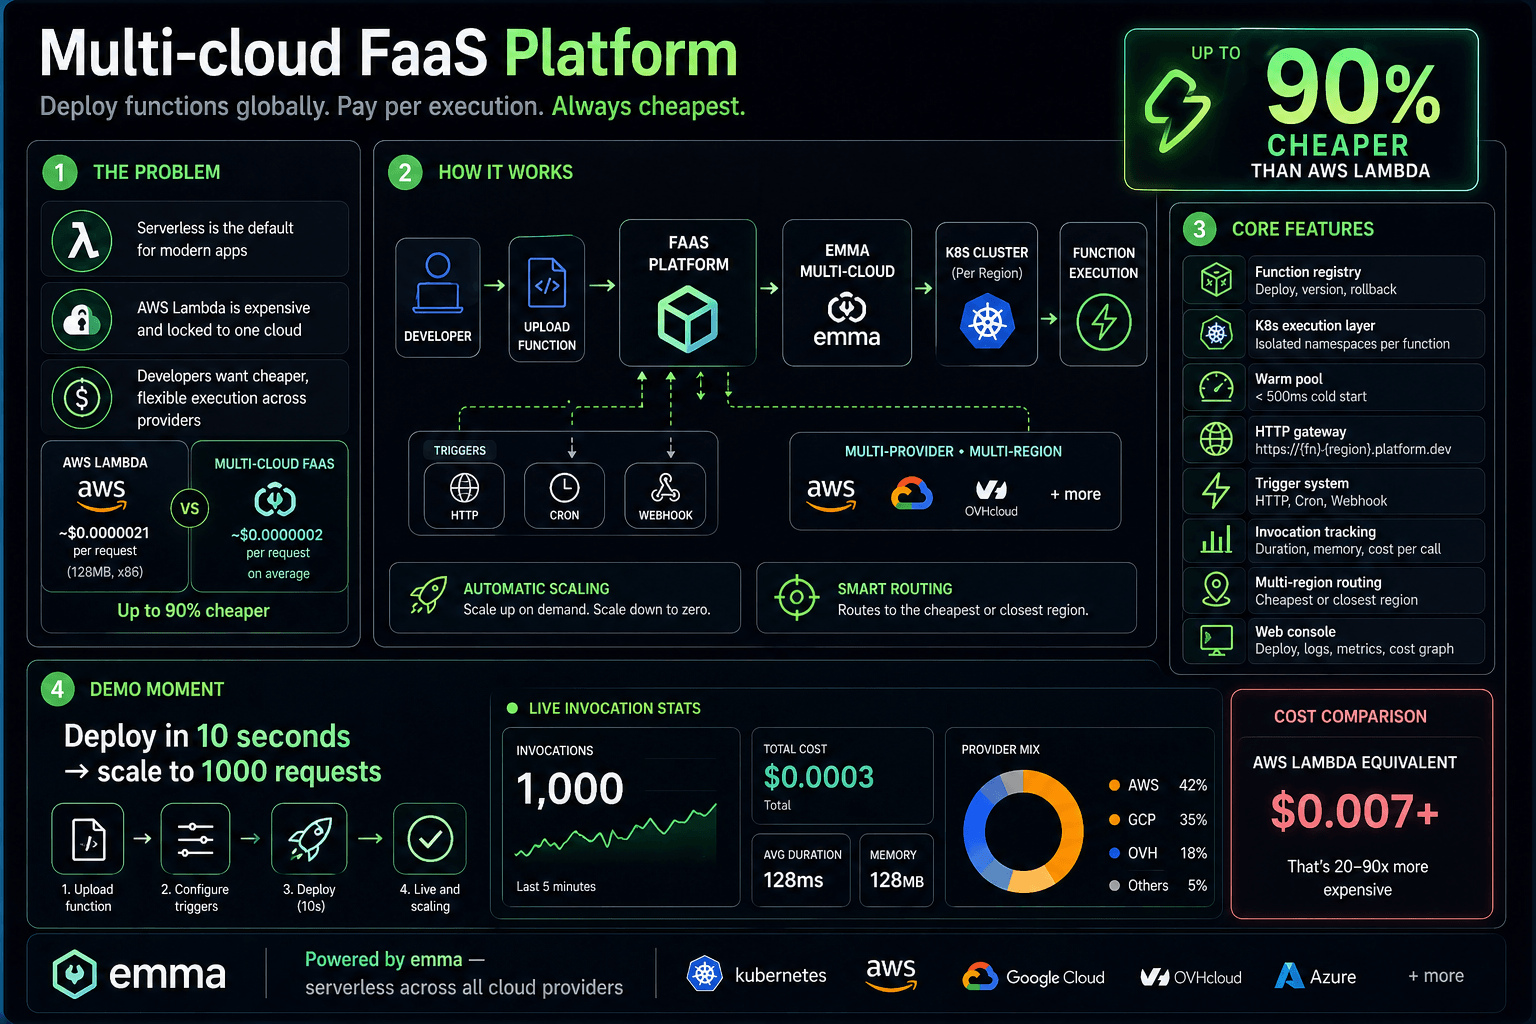1536x1024 pixels.
Task: Click the multi-cloud FaaS emma icon in pricing card
Action: coord(275,499)
